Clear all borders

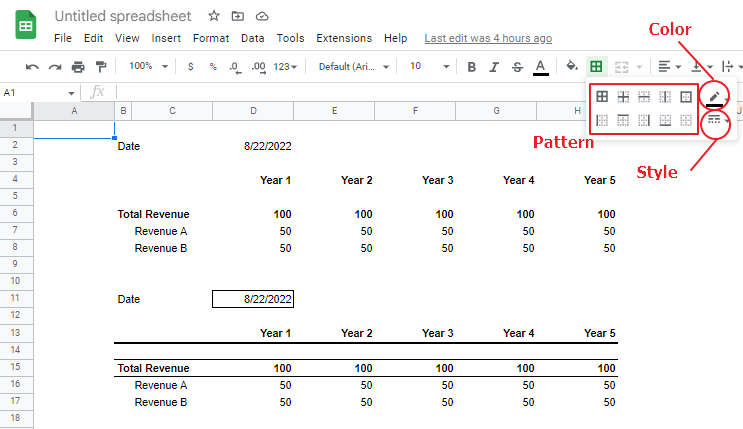686,120
